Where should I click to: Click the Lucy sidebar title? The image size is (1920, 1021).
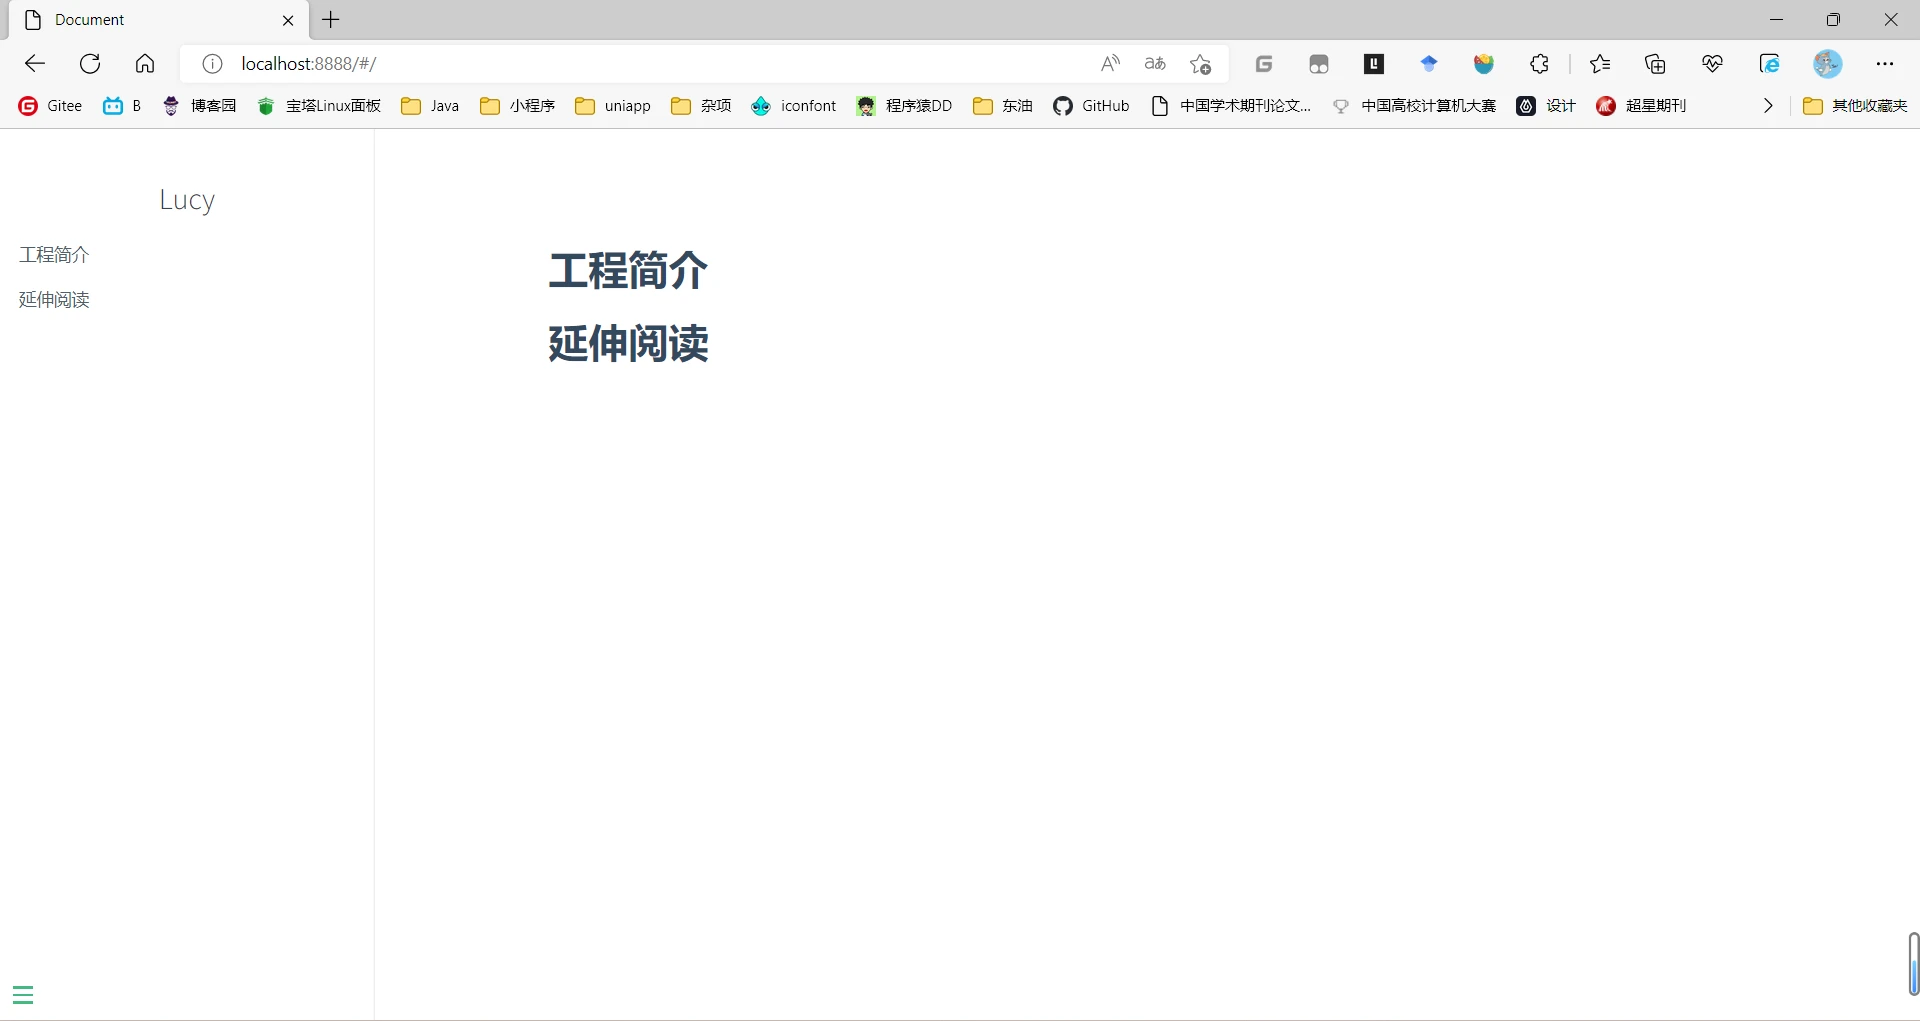(187, 200)
